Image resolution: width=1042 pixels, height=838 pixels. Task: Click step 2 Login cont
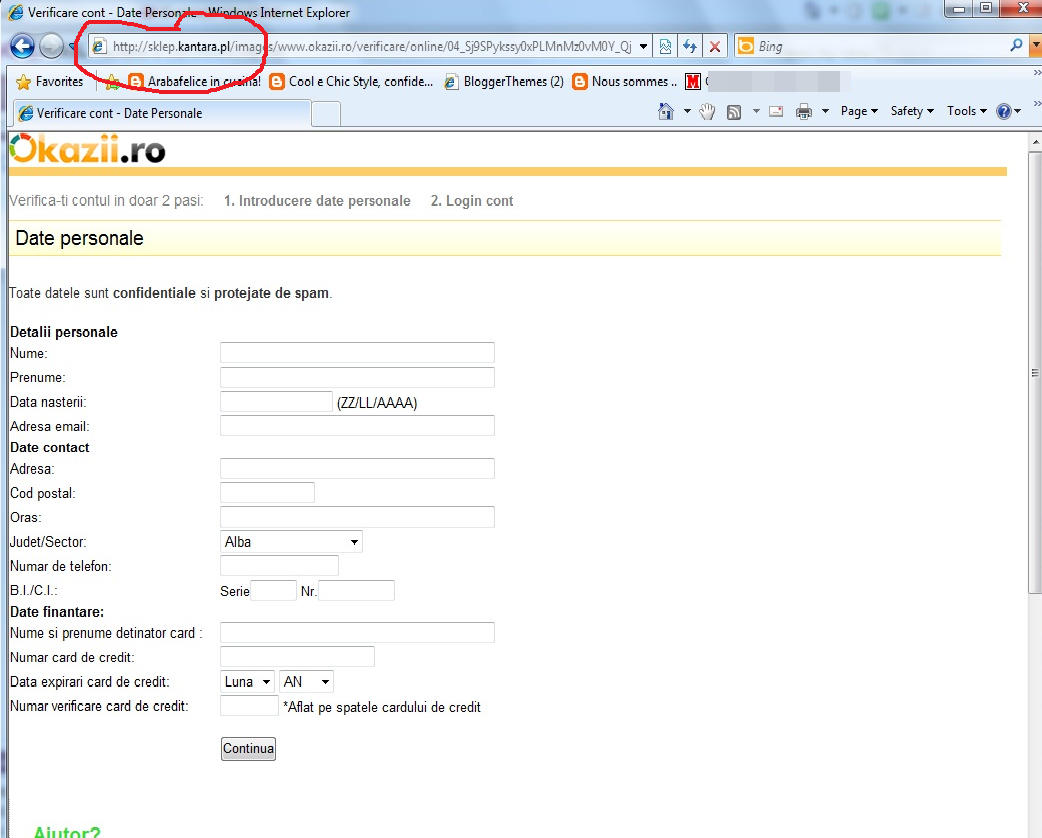click(472, 201)
